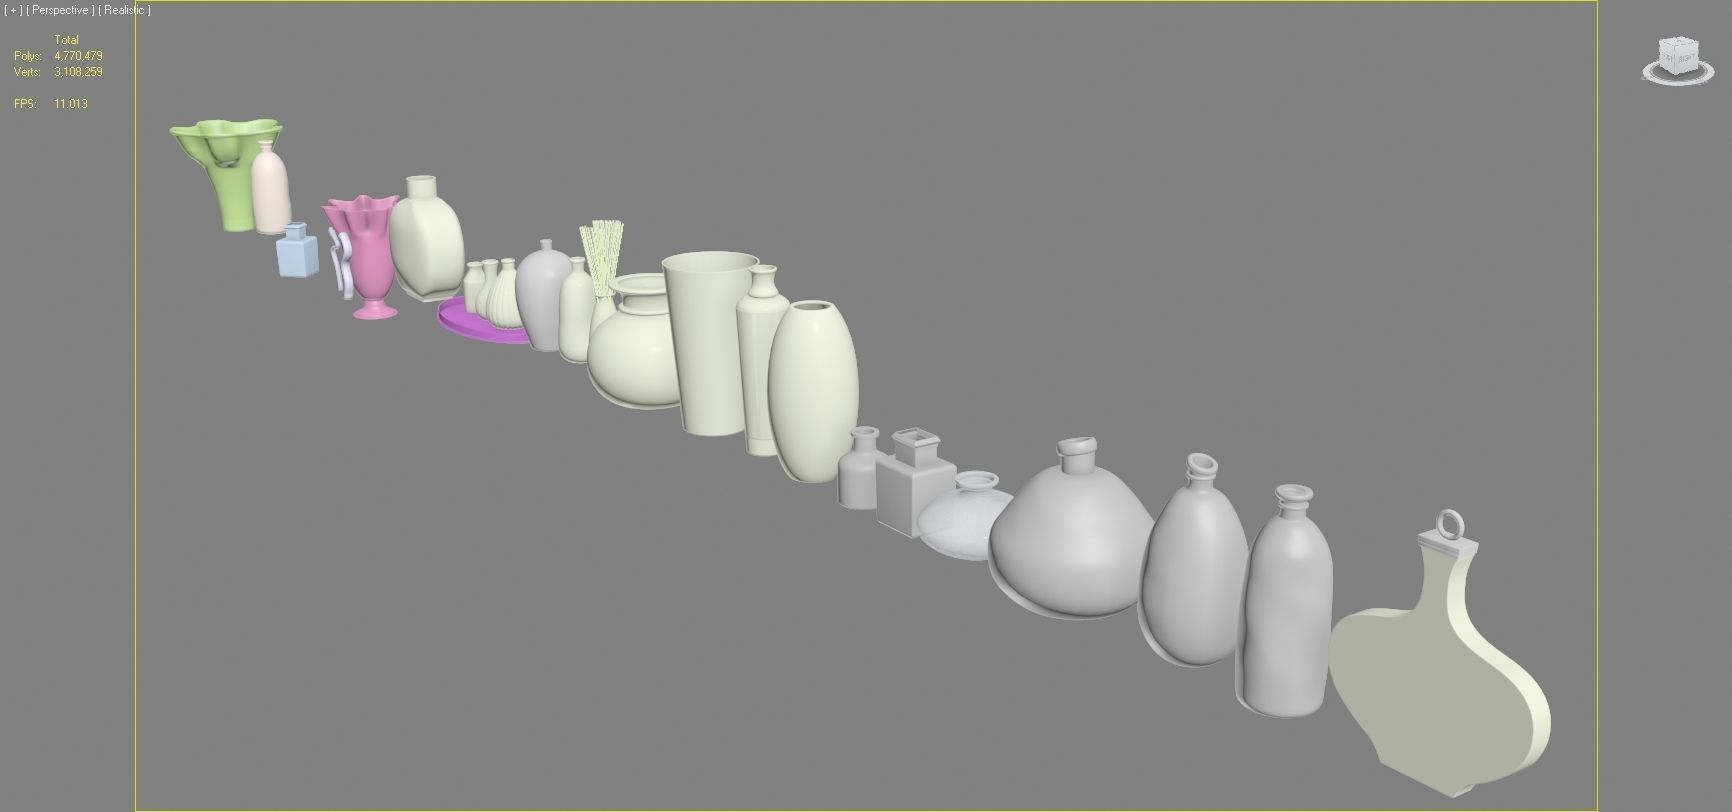
Task: Select the reed diffuser sticks
Action: 602,258
